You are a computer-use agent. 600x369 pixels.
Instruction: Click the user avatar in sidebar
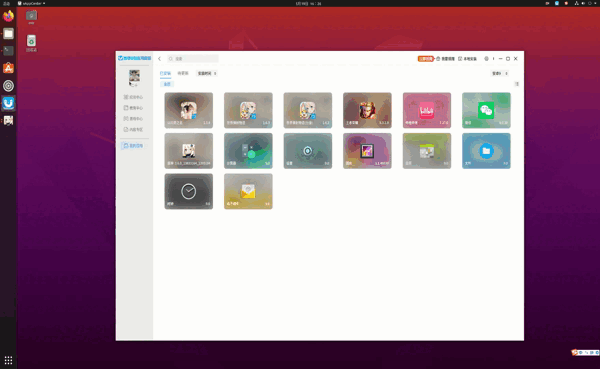[134, 76]
